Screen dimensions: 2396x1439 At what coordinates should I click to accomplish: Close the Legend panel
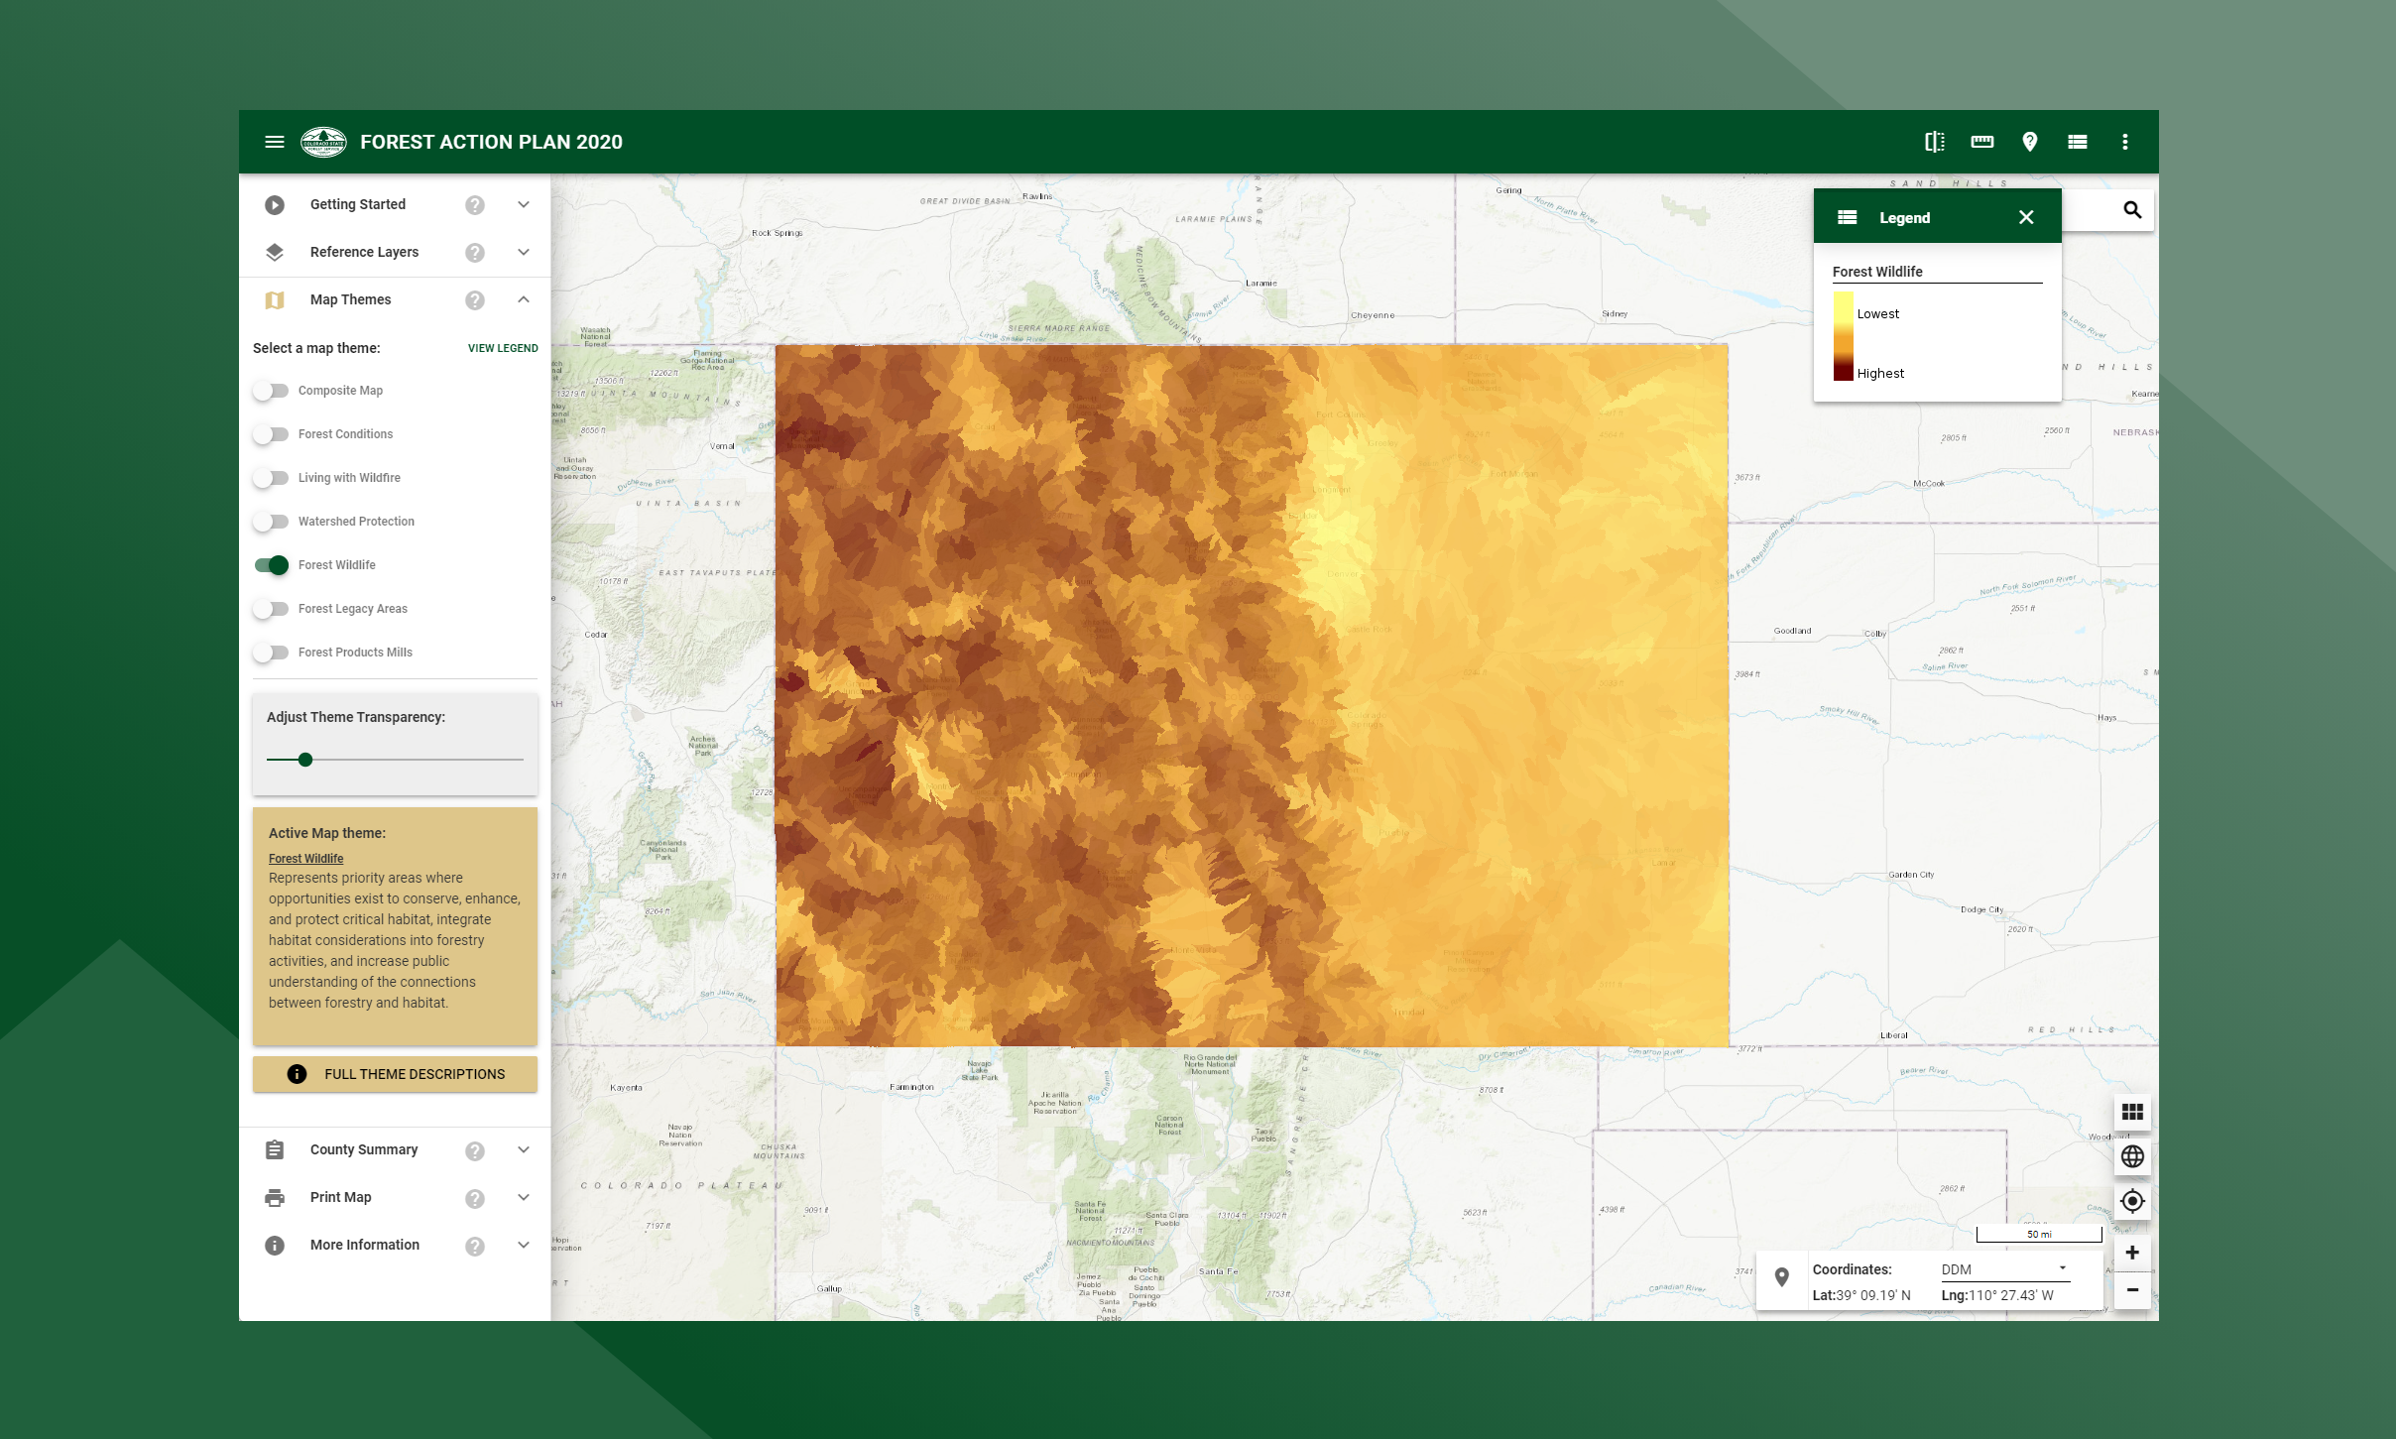pyautogui.click(x=2026, y=217)
